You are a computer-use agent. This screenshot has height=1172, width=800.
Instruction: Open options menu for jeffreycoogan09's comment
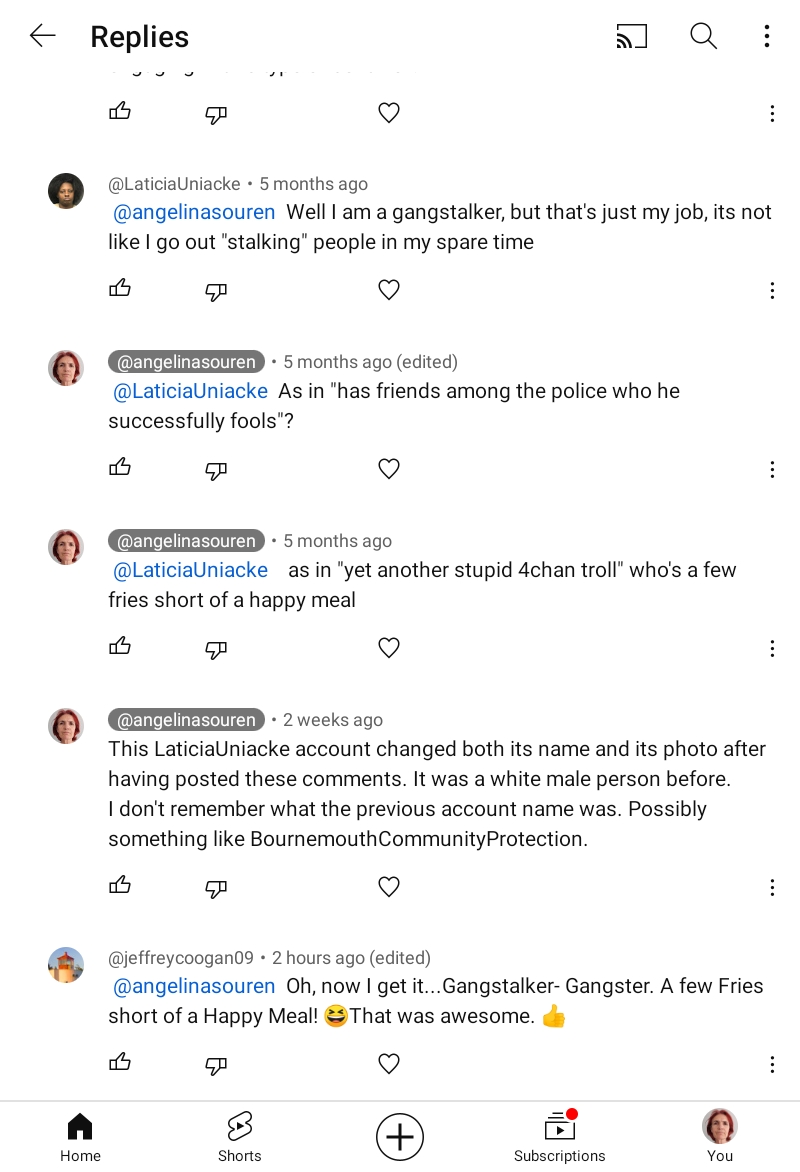[772, 1065]
